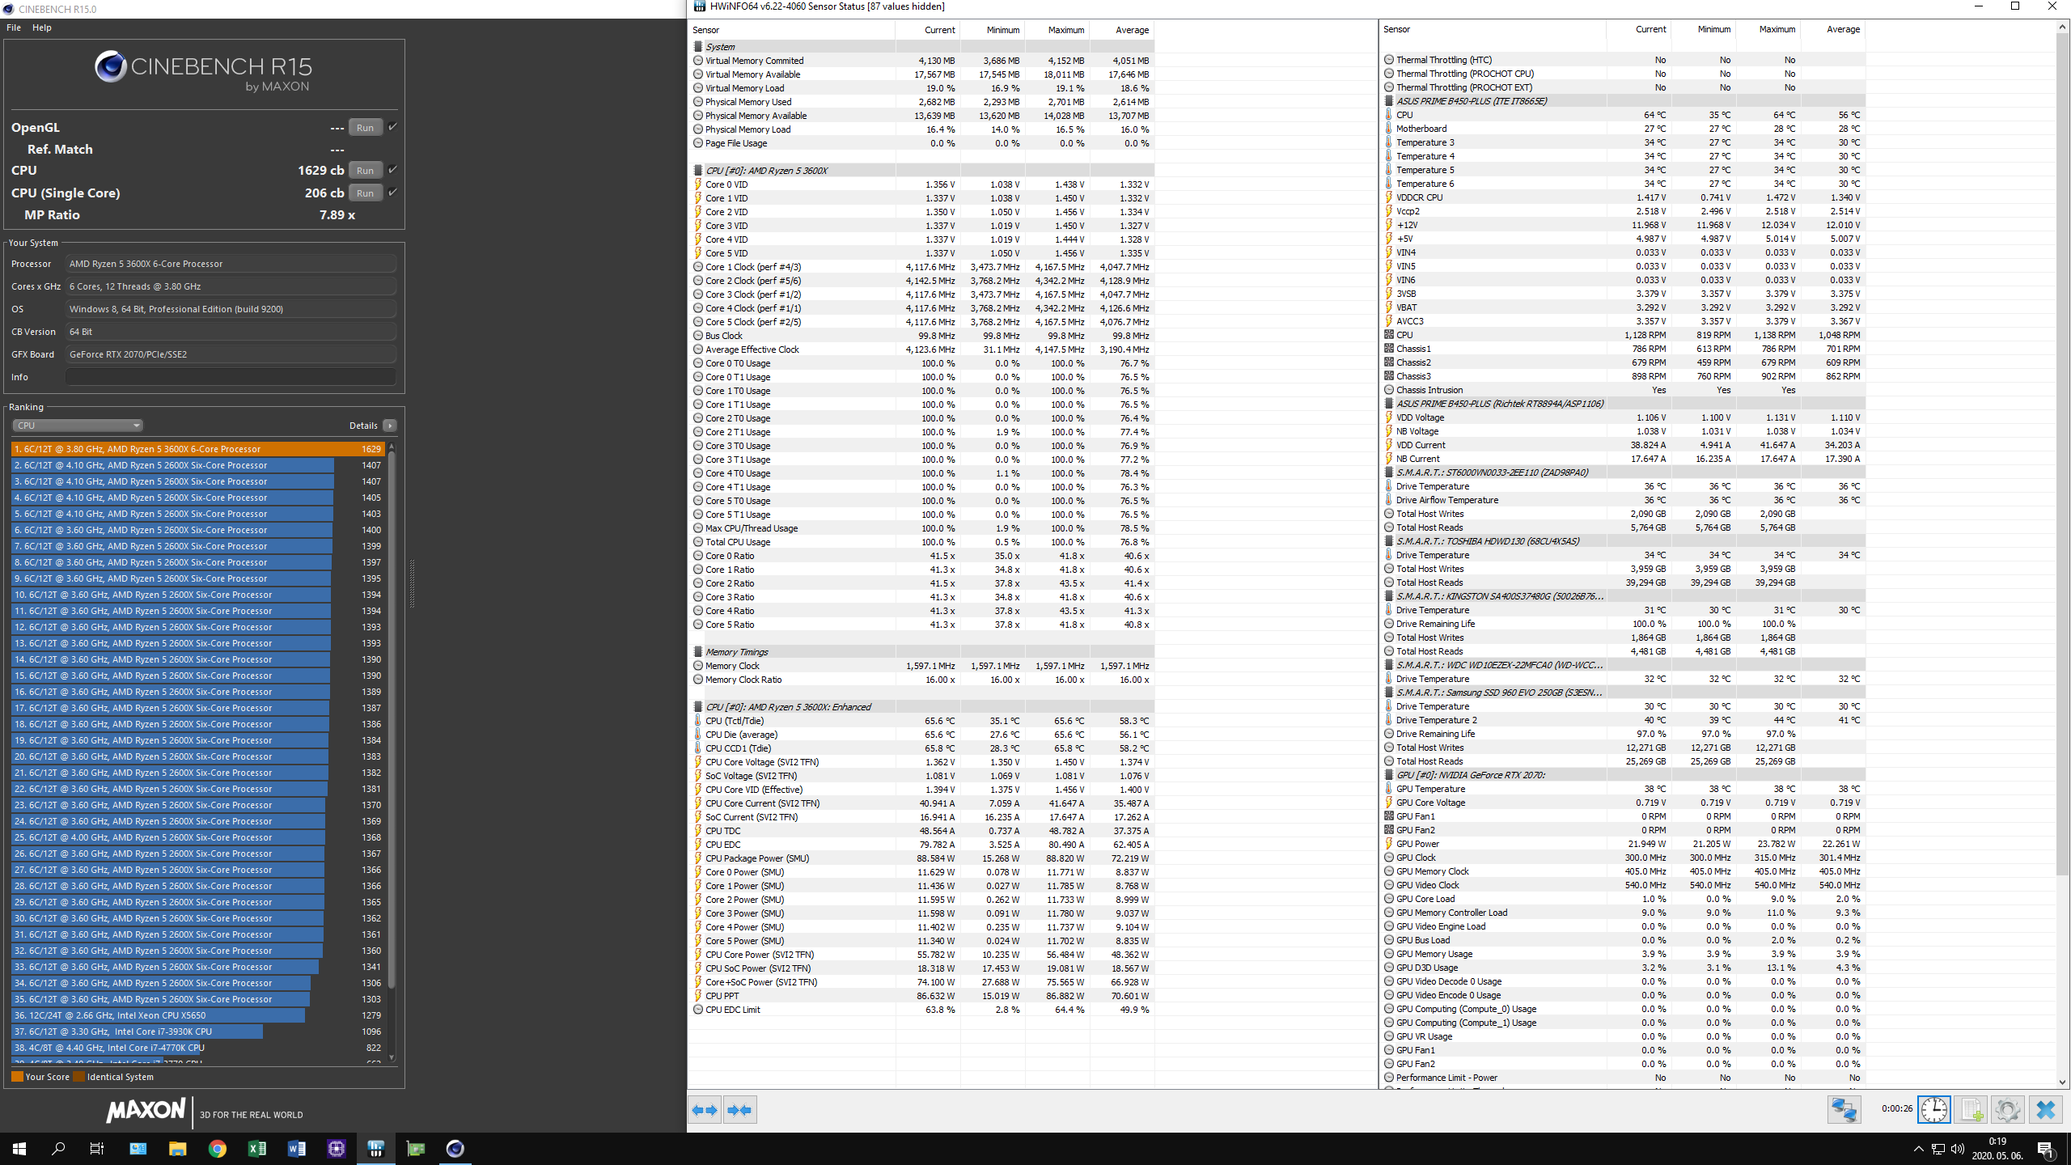Click the Details arrow button in Ranking

[390, 426]
